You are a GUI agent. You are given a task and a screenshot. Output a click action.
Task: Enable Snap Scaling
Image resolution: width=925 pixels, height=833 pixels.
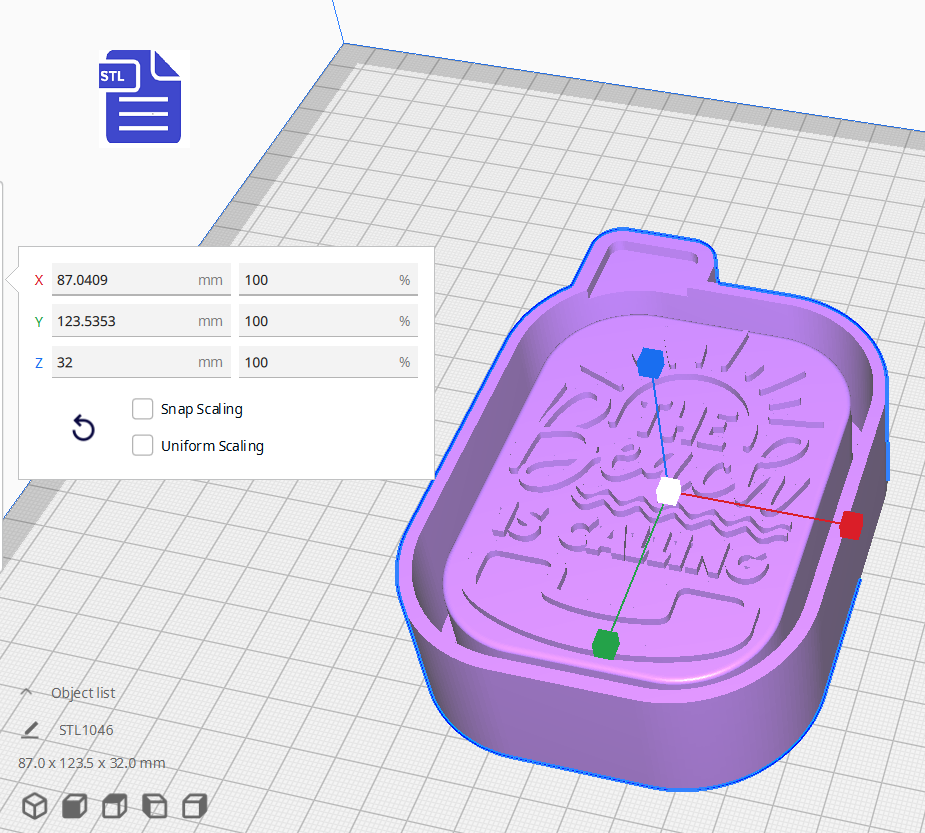tap(142, 408)
